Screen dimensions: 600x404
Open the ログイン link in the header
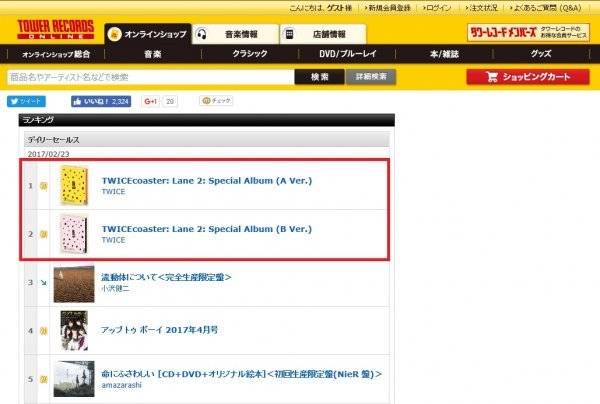coord(437,8)
